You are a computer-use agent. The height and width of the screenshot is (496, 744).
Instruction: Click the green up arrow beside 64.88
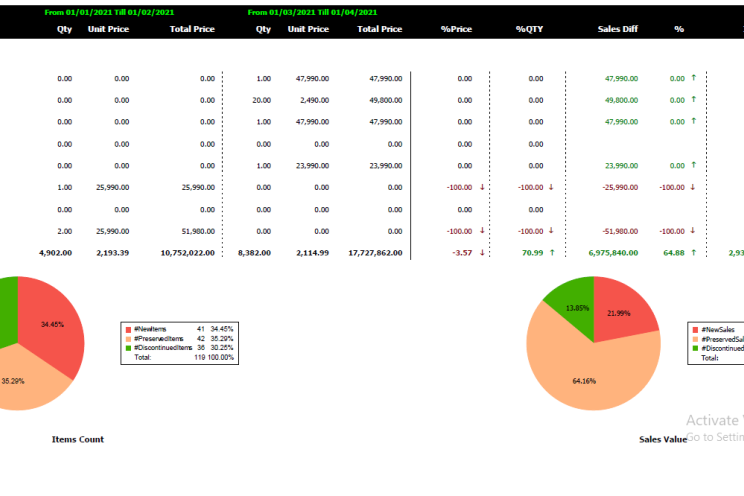pos(693,253)
